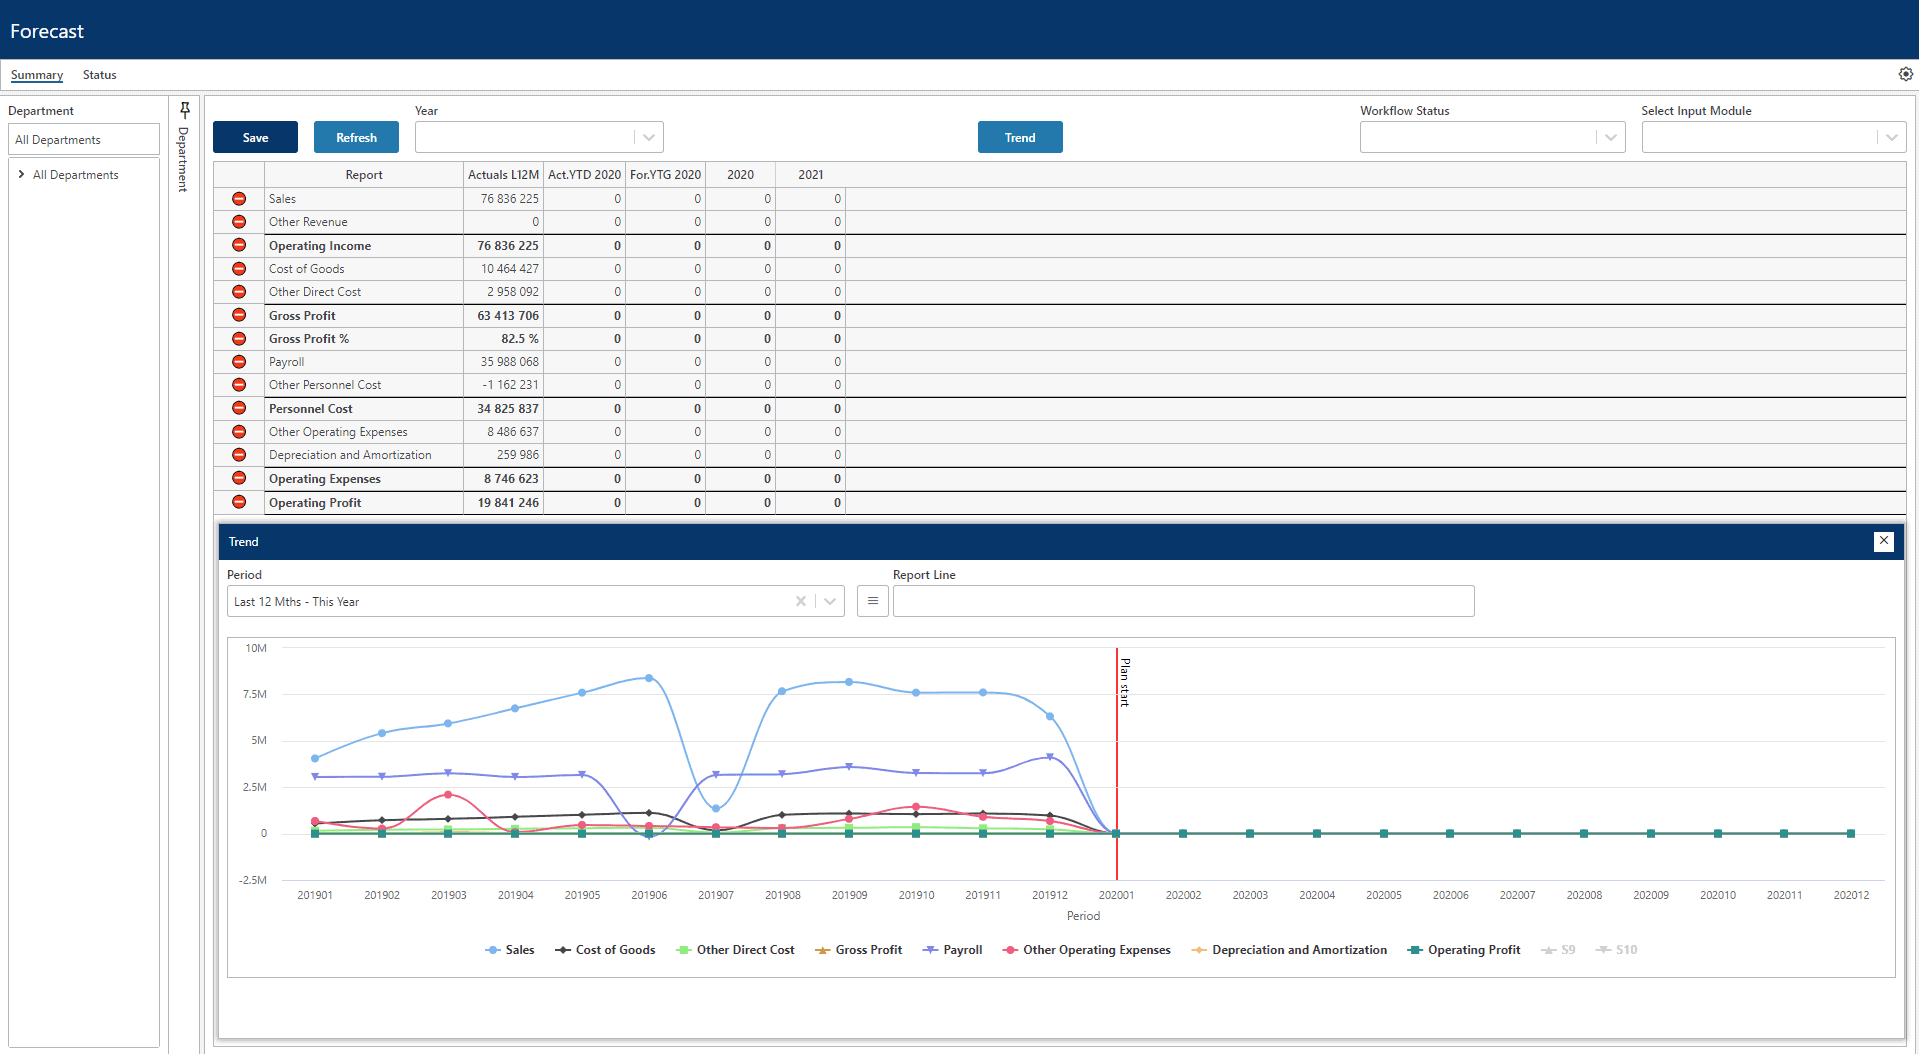Click the pin icon on Department panel
The height and width of the screenshot is (1054, 1919).
point(185,110)
